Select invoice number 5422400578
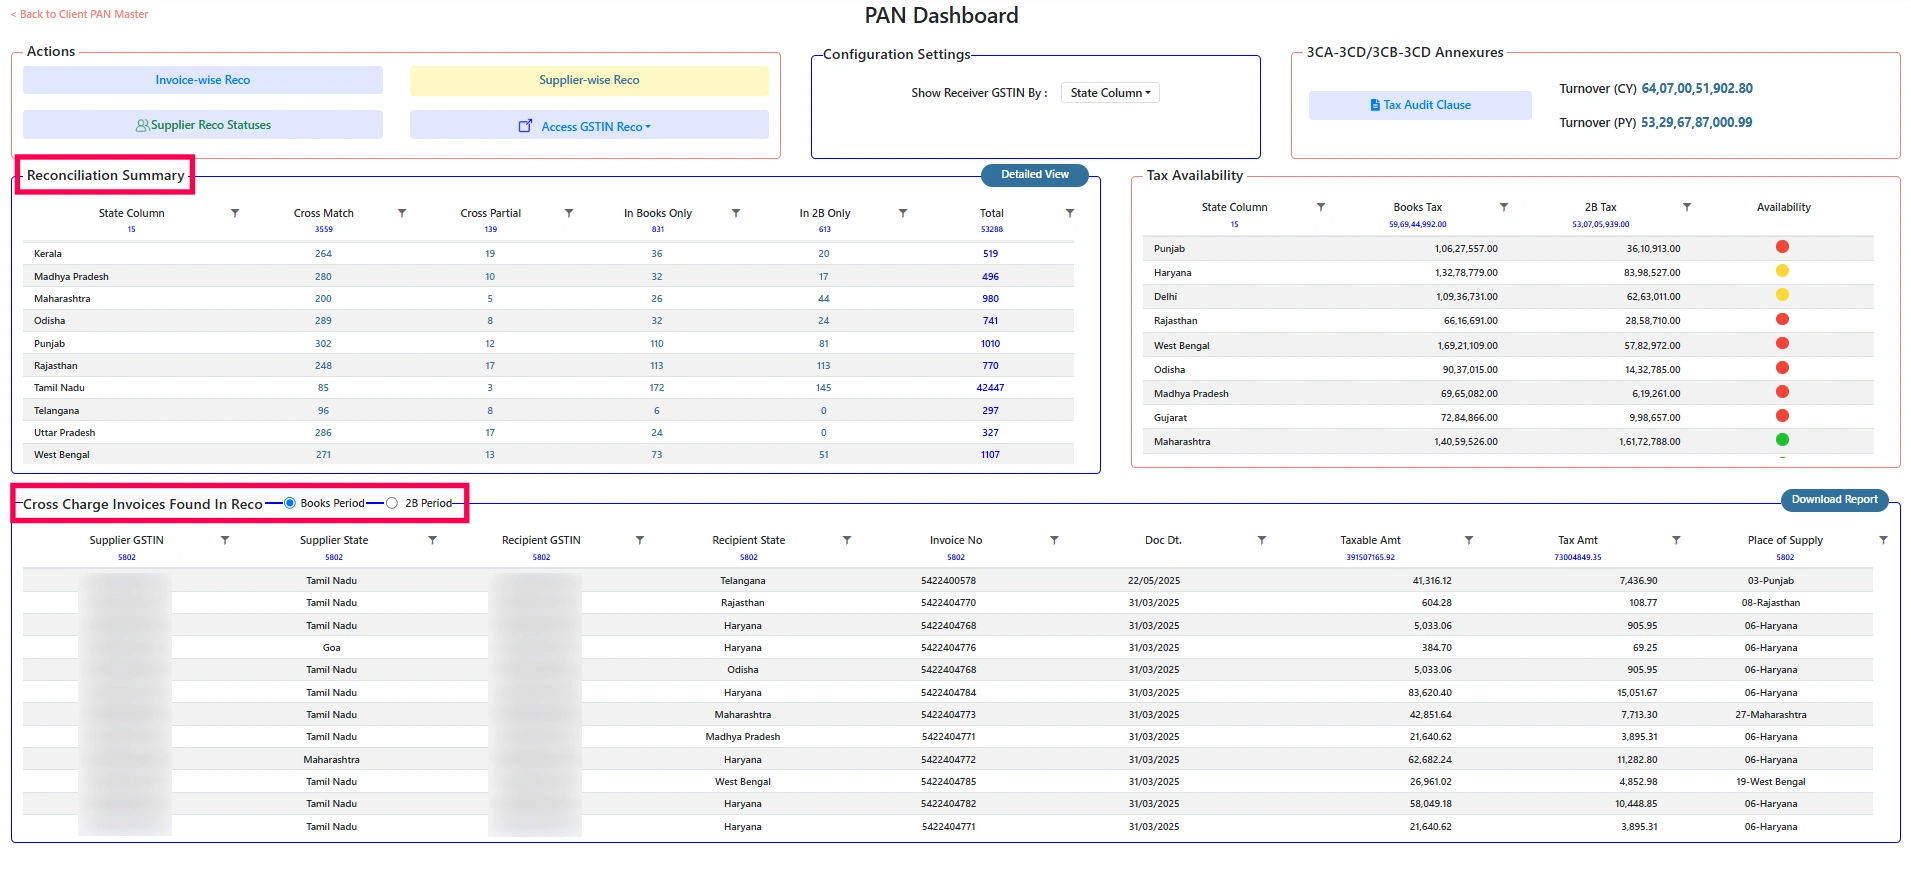The image size is (1911, 873). pyautogui.click(x=948, y=581)
